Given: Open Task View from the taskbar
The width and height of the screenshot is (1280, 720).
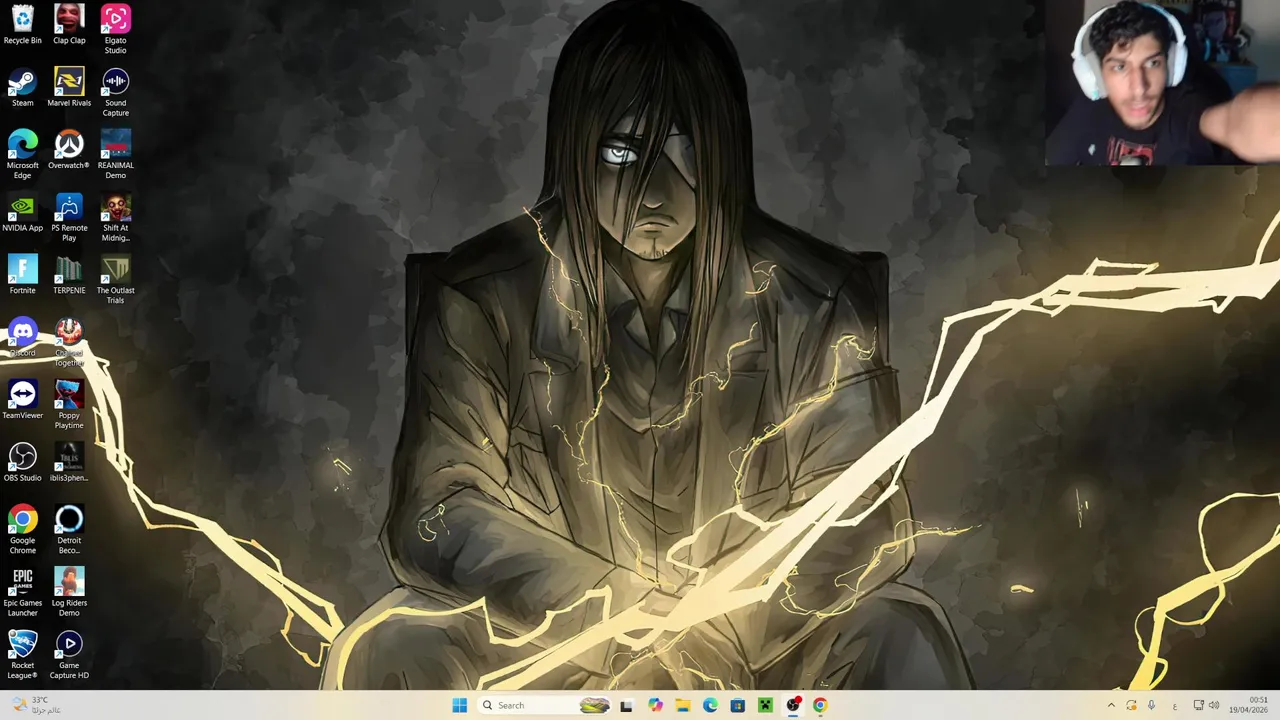Looking at the screenshot, I should [626, 705].
